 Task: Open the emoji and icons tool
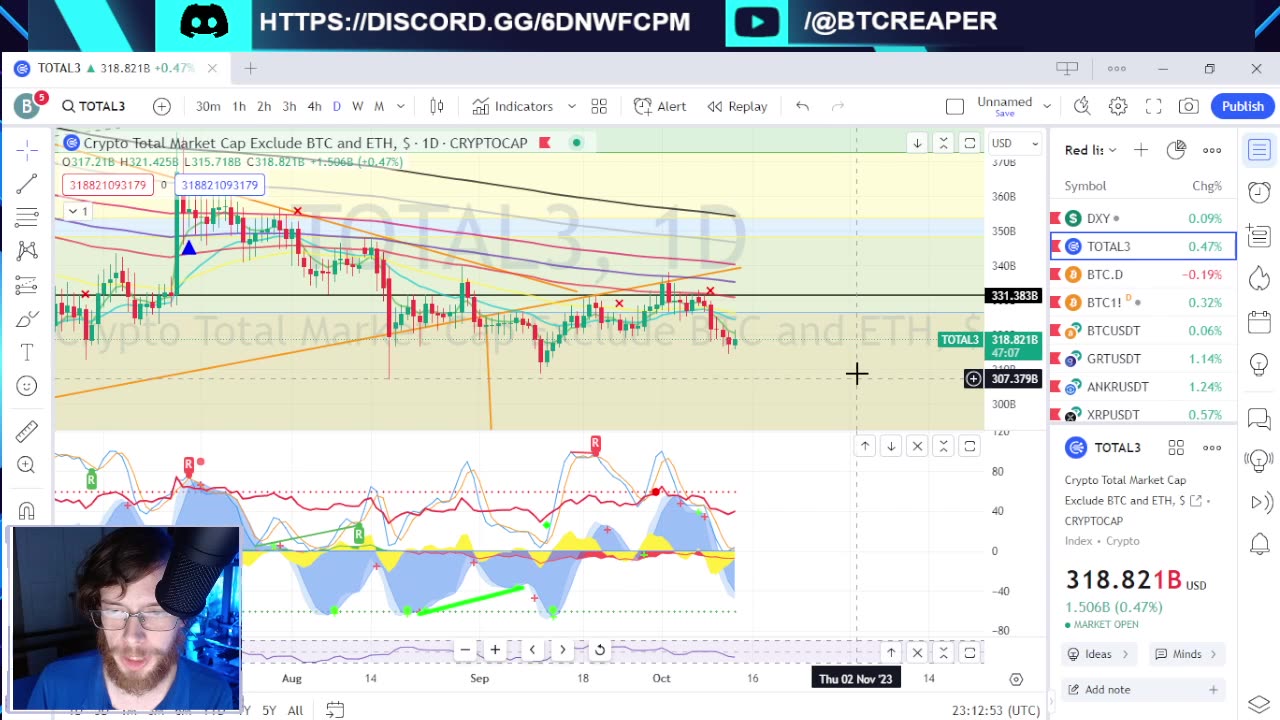[27, 386]
